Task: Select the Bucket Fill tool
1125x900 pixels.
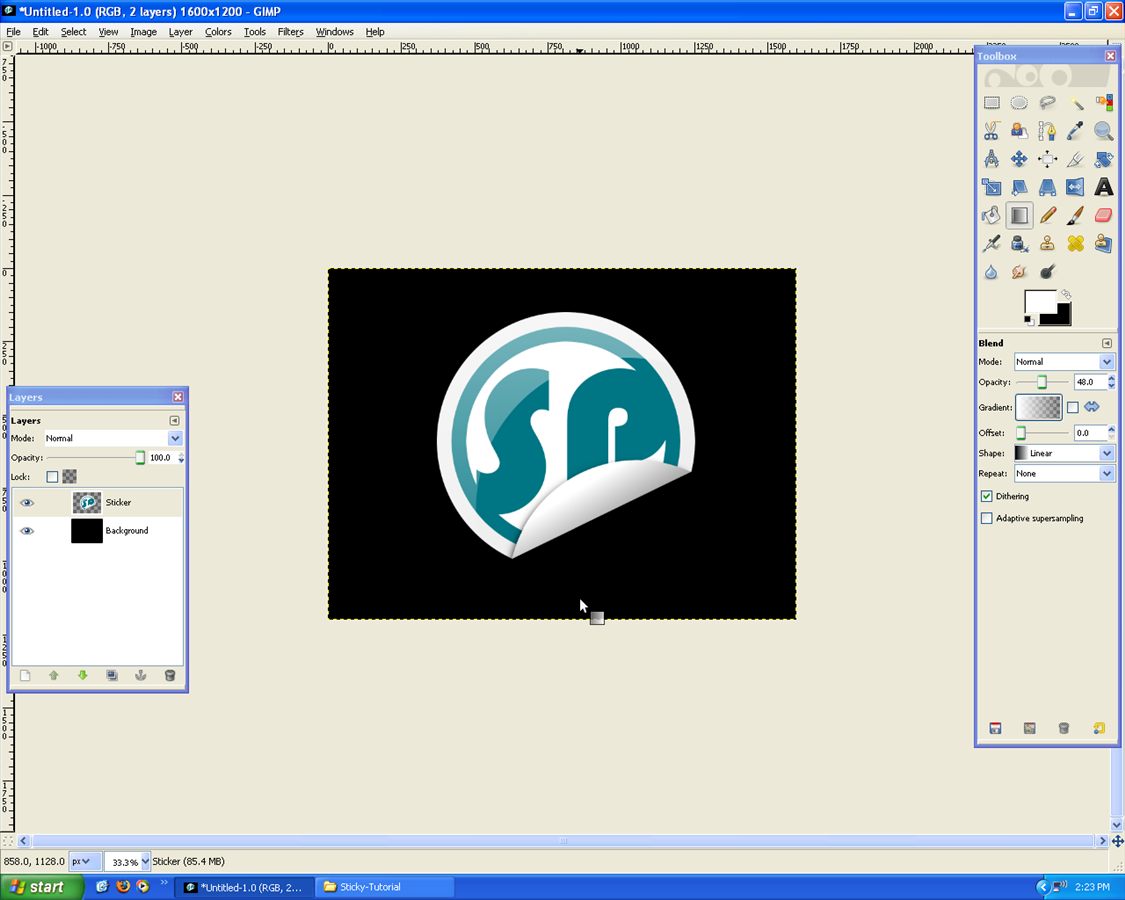Action: tap(992, 215)
